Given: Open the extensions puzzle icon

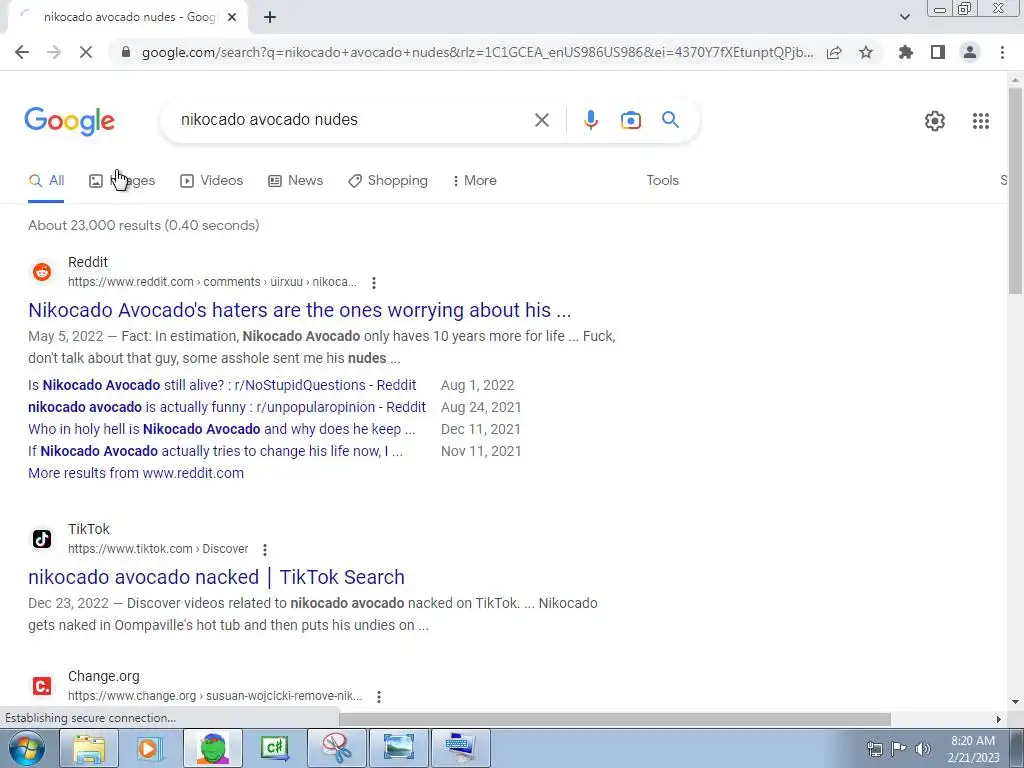Looking at the screenshot, I should pyautogui.click(x=905, y=52).
